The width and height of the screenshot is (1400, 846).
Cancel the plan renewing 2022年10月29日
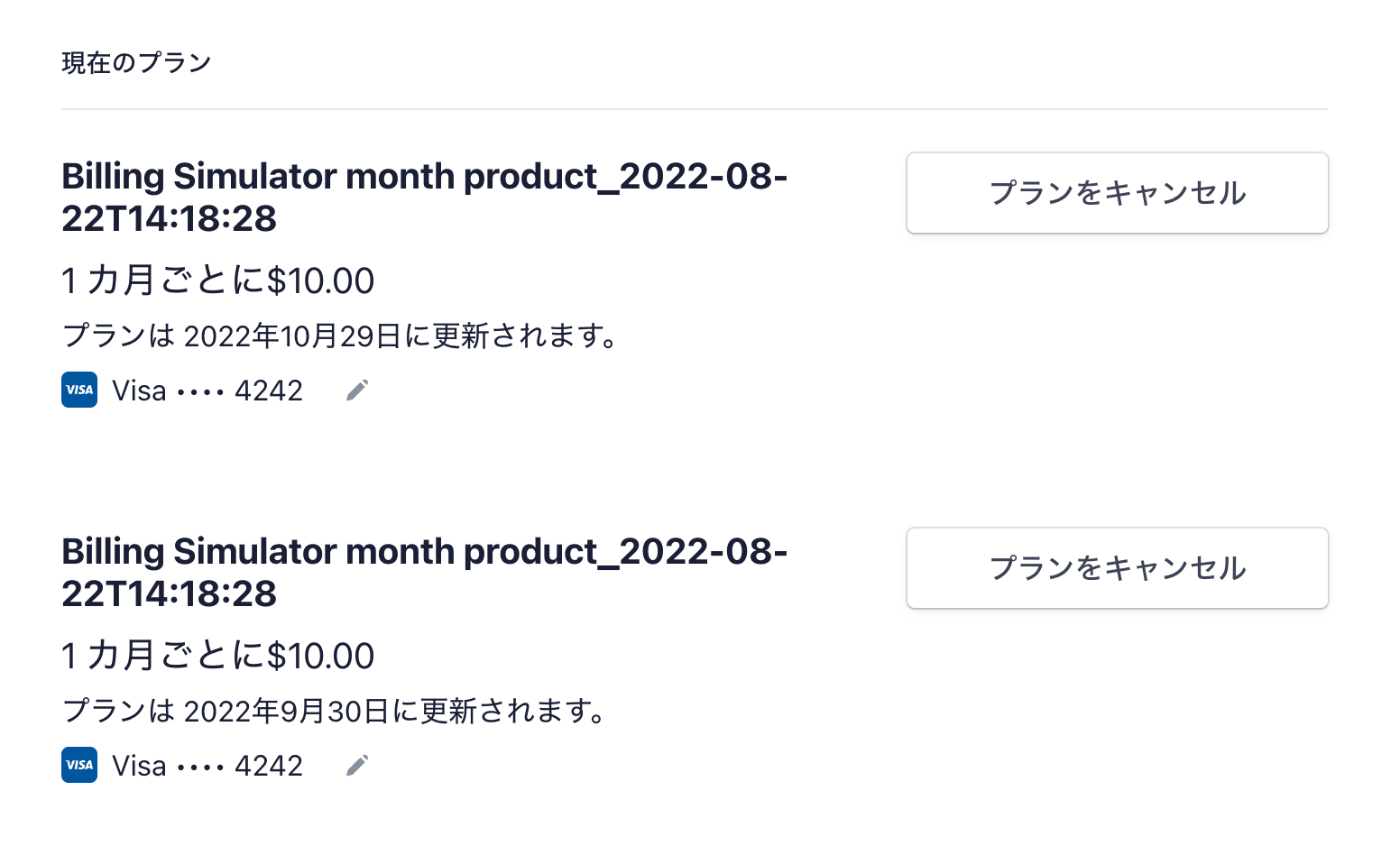(x=1117, y=193)
